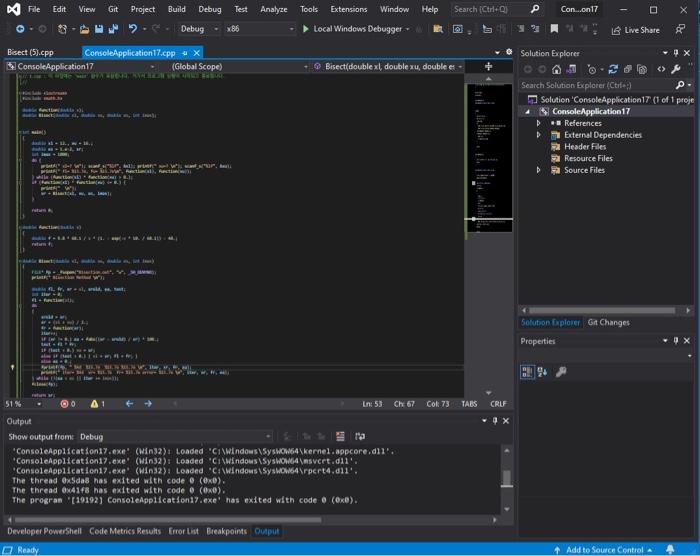The height and width of the screenshot is (556, 700).
Task: Open the Debug configuration dropdown
Action: click(199, 29)
